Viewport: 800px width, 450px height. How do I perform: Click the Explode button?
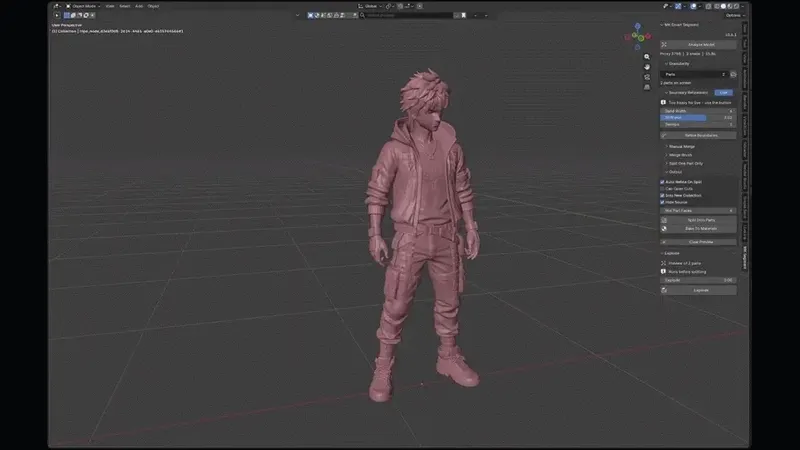(698, 290)
